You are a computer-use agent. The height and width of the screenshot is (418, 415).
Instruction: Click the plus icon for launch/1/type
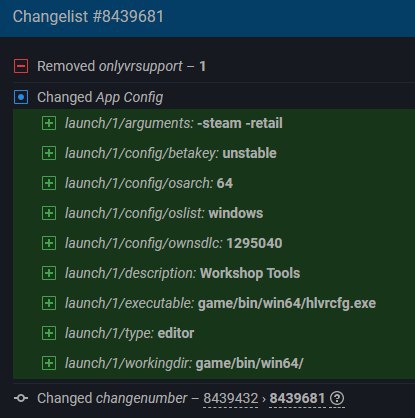(x=49, y=333)
